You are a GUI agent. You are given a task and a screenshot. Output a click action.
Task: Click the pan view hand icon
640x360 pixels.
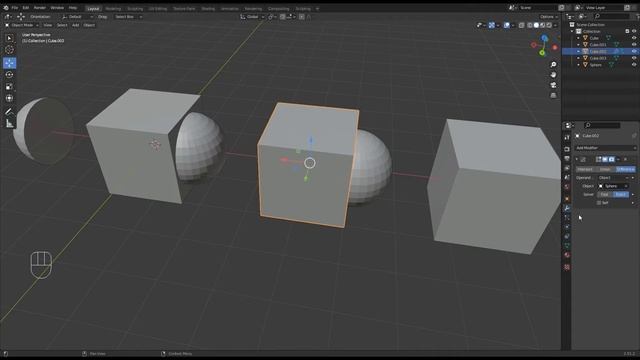[553, 75]
